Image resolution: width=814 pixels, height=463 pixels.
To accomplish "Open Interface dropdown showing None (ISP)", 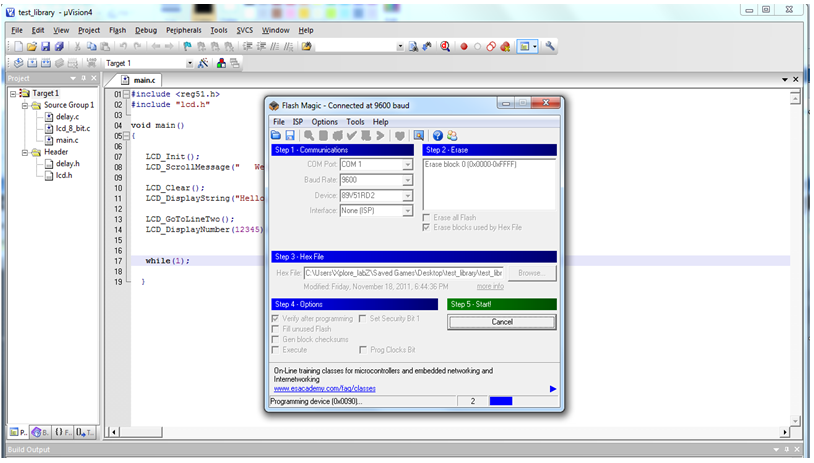I will point(408,211).
